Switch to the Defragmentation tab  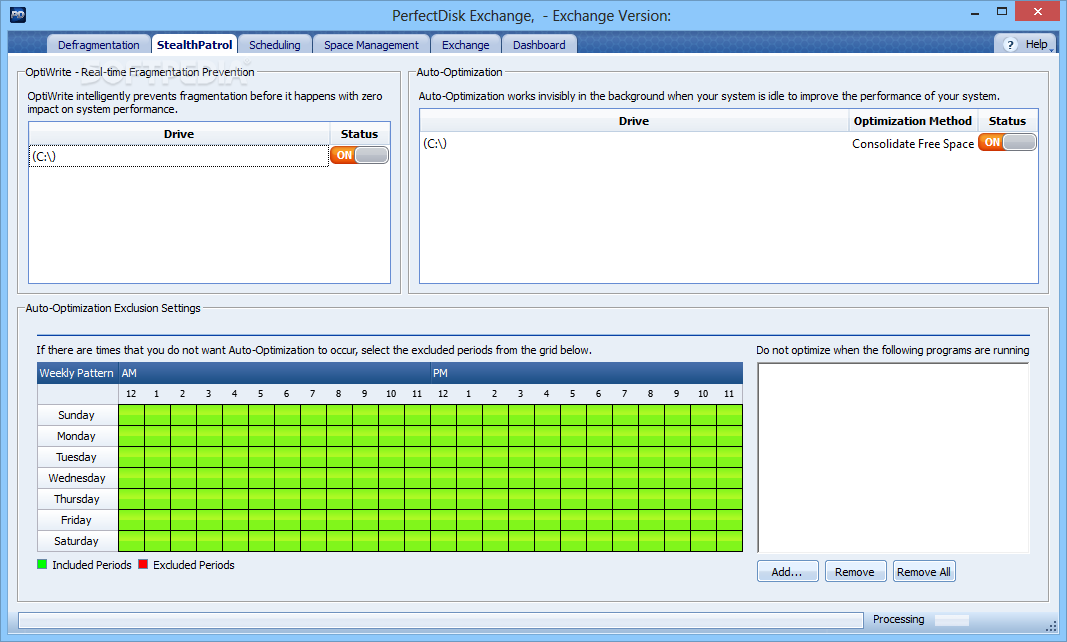click(x=99, y=44)
